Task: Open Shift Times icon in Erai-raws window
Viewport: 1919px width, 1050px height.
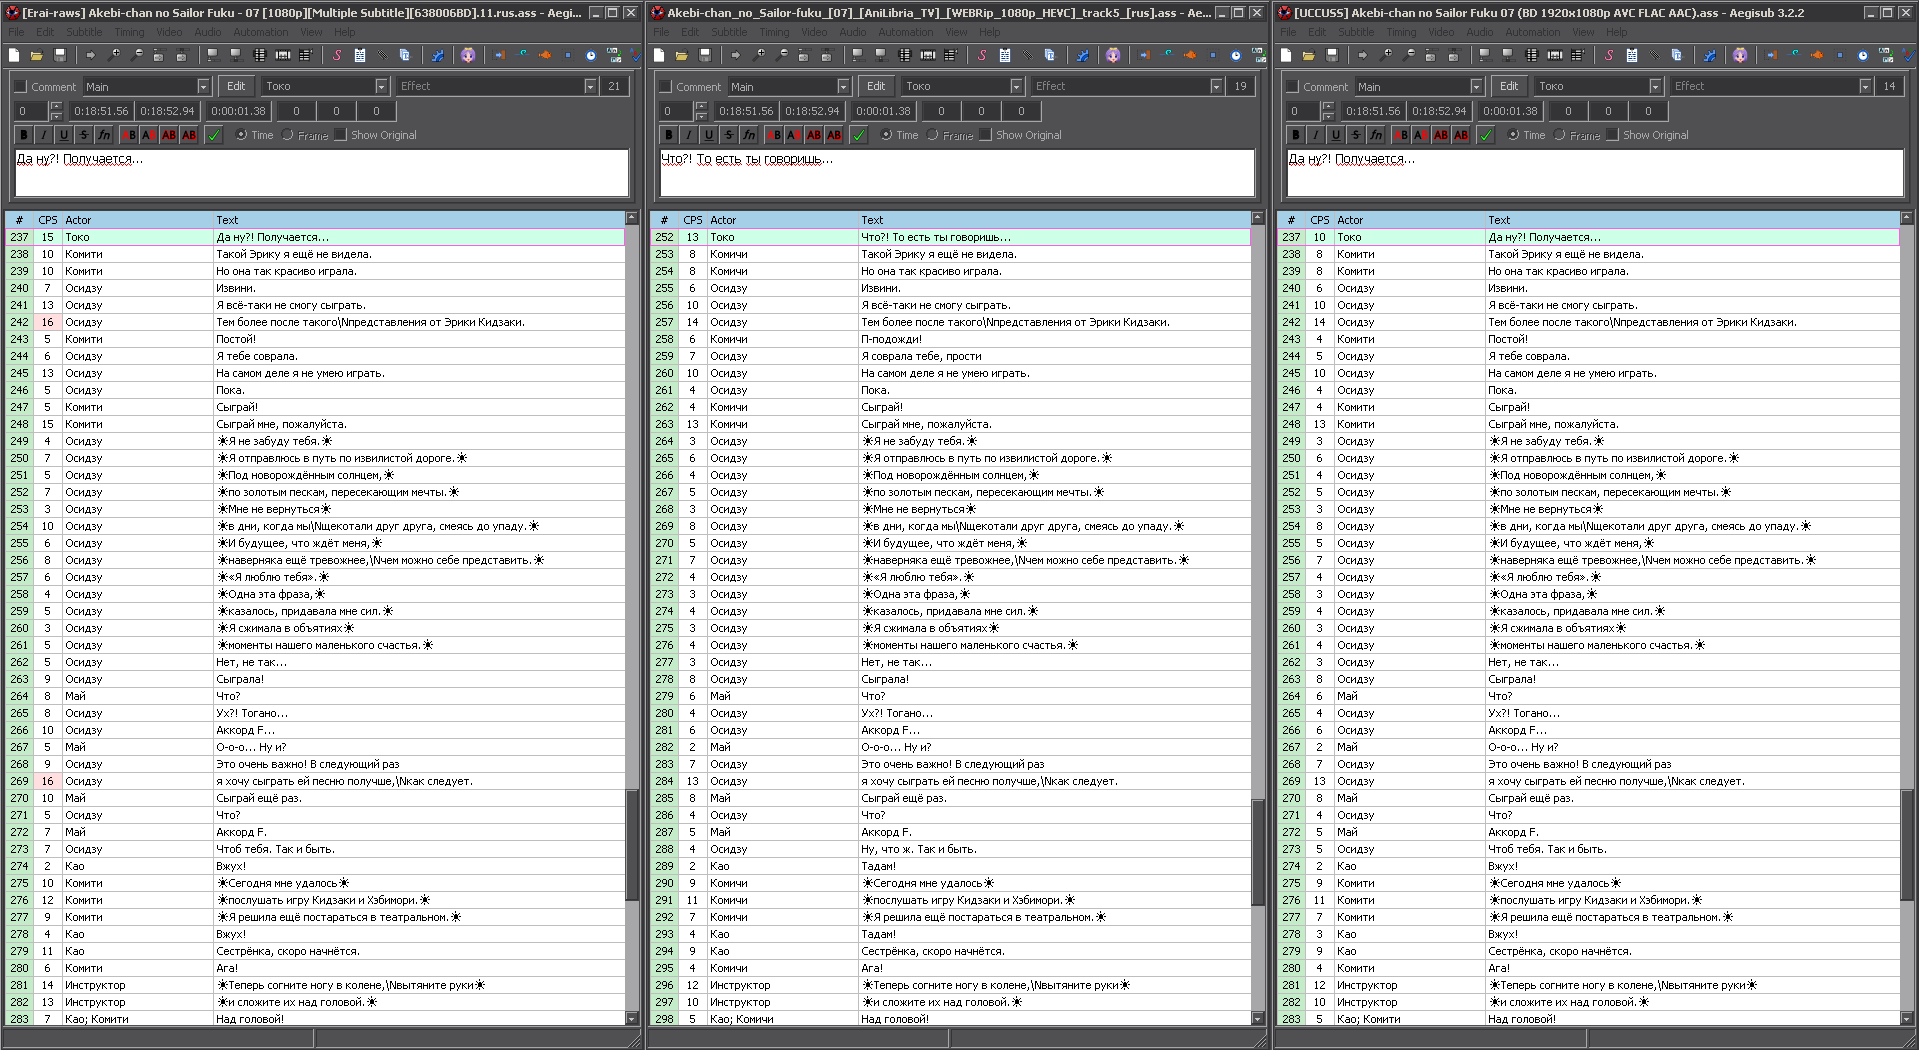Action: click(499, 55)
